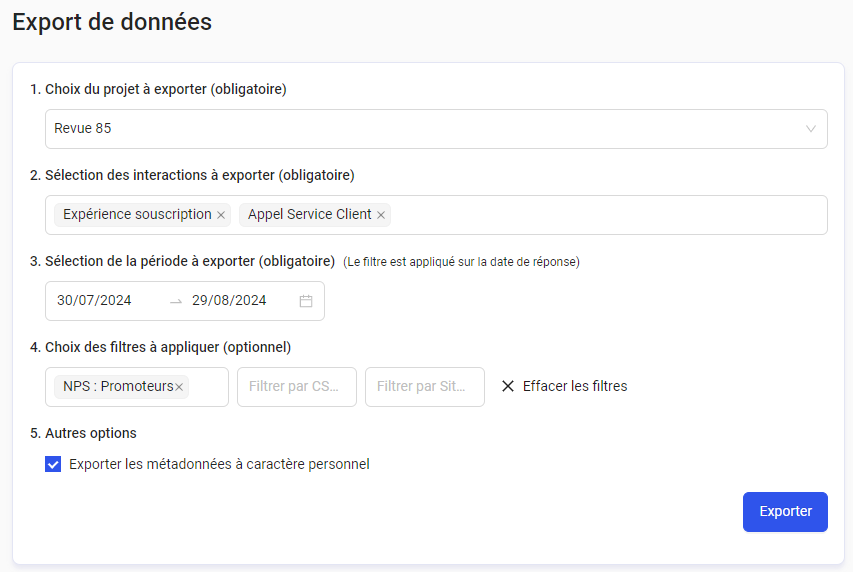Click the X icon beside Effacer les filtres
The width and height of the screenshot is (853, 572).
click(x=508, y=386)
